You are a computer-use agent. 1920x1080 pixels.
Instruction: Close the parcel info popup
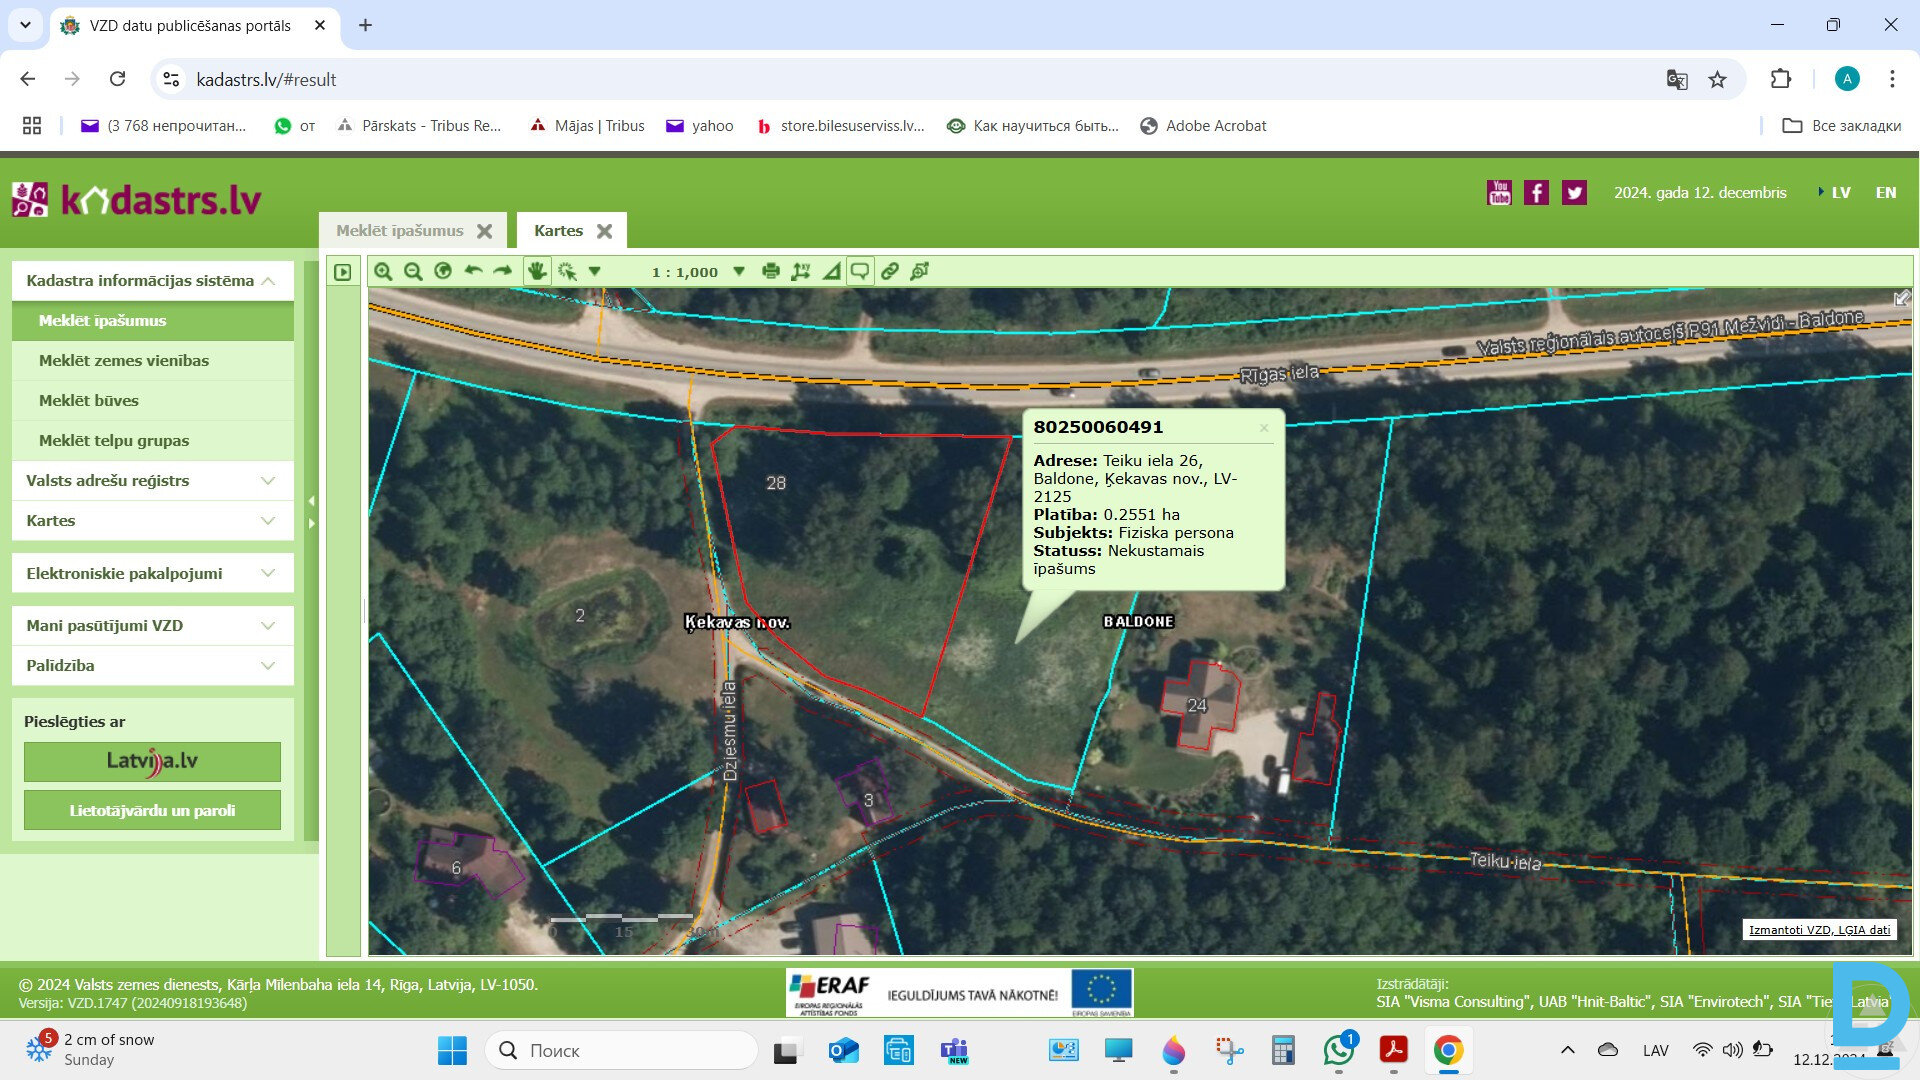[x=1264, y=428]
